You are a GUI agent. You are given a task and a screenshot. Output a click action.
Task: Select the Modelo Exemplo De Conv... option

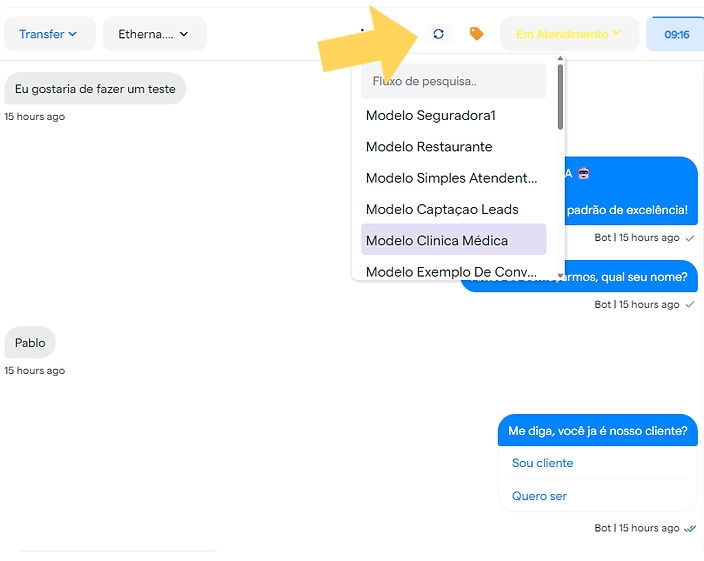(x=451, y=271)
